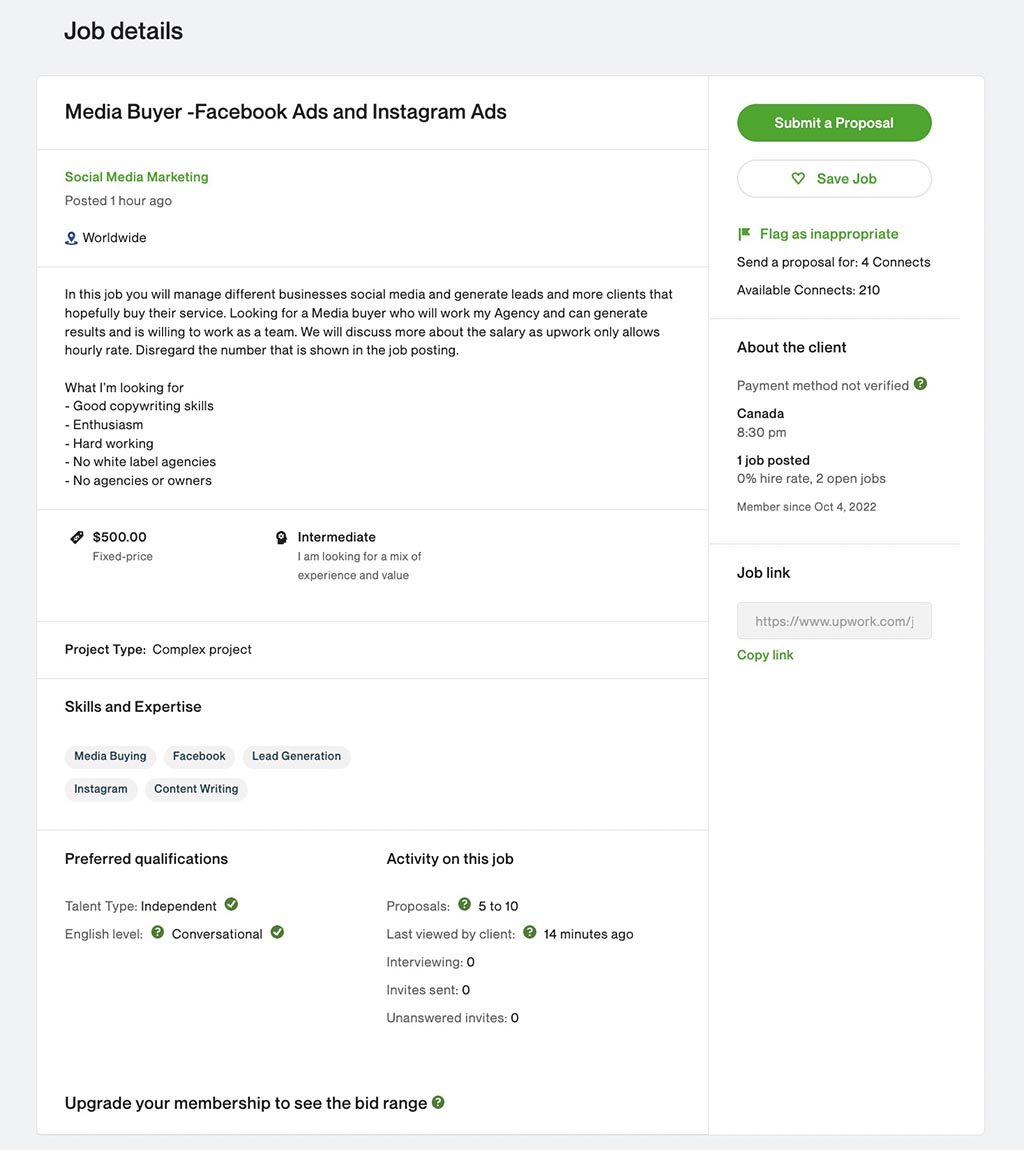
Task: Click the help icon beside Proposals
Action: [x=464, y=904]
